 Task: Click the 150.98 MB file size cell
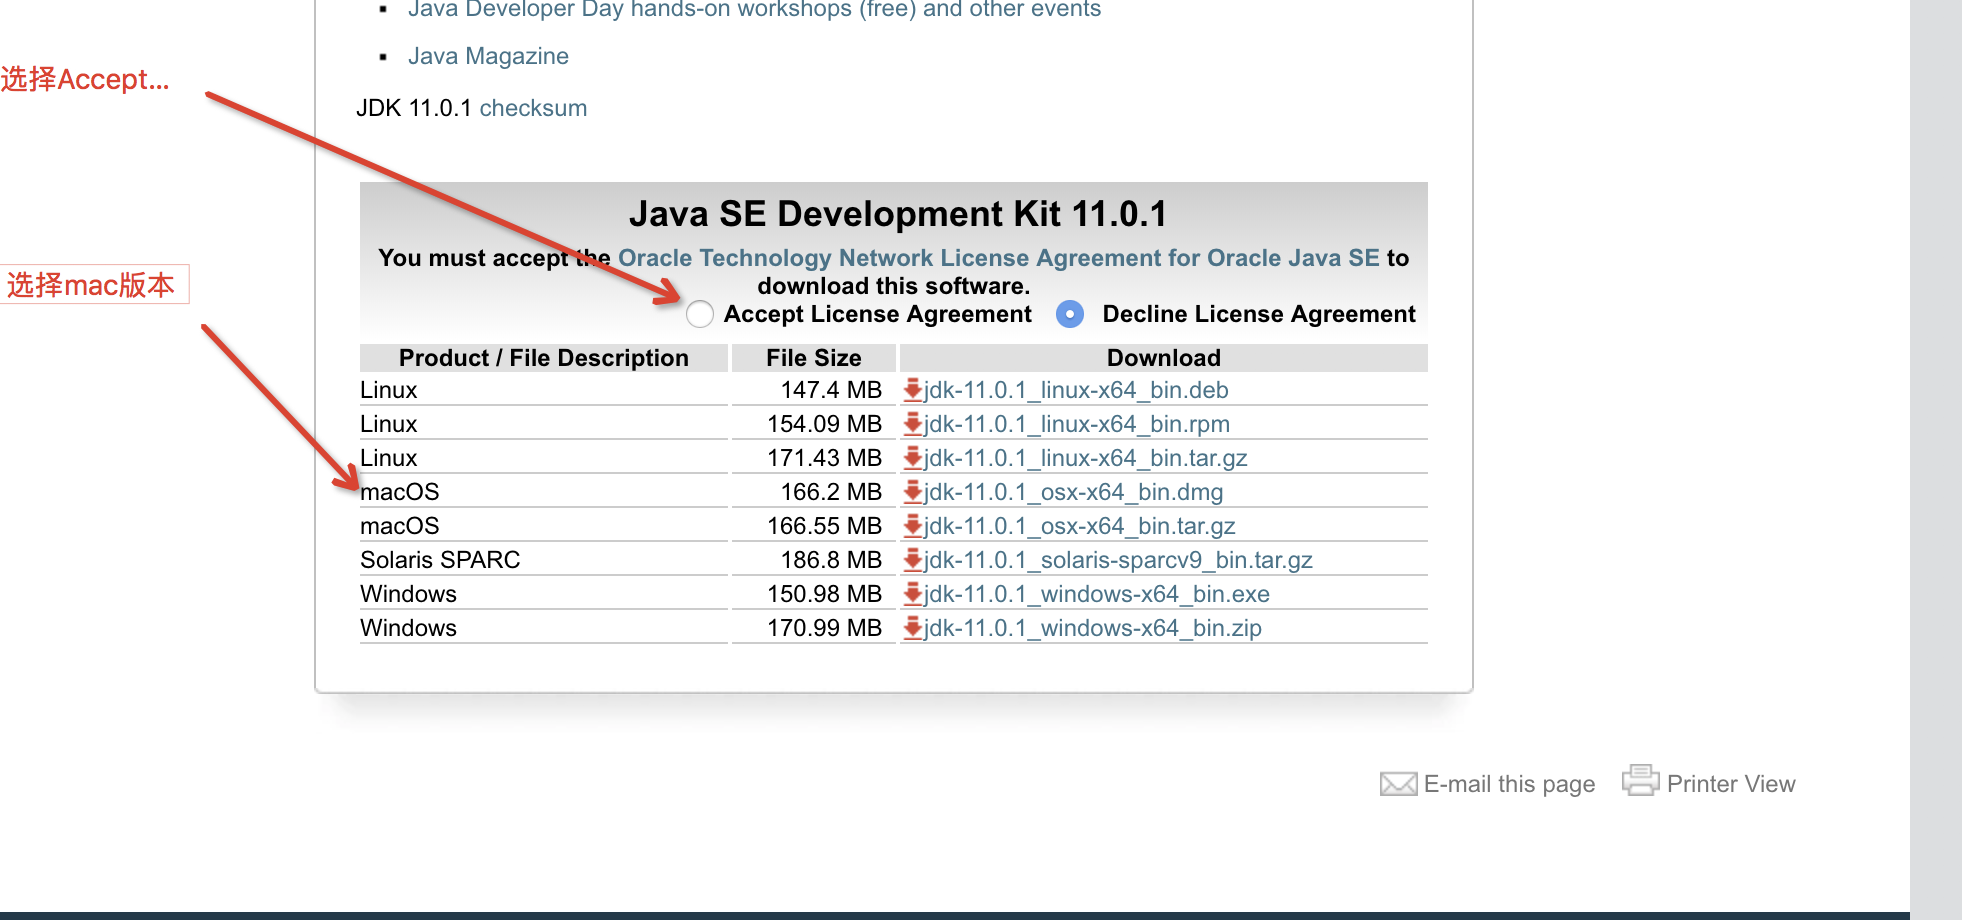tap(814, 594)
